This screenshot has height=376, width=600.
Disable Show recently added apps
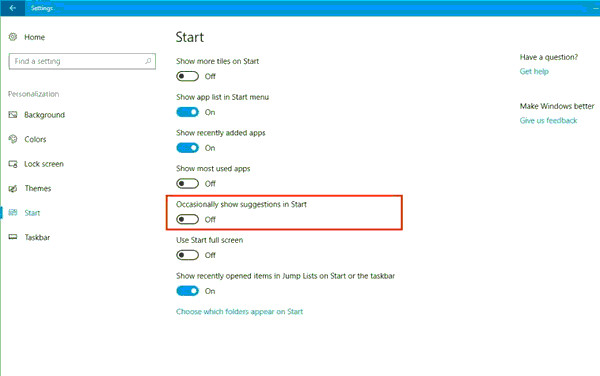point(188,148)
